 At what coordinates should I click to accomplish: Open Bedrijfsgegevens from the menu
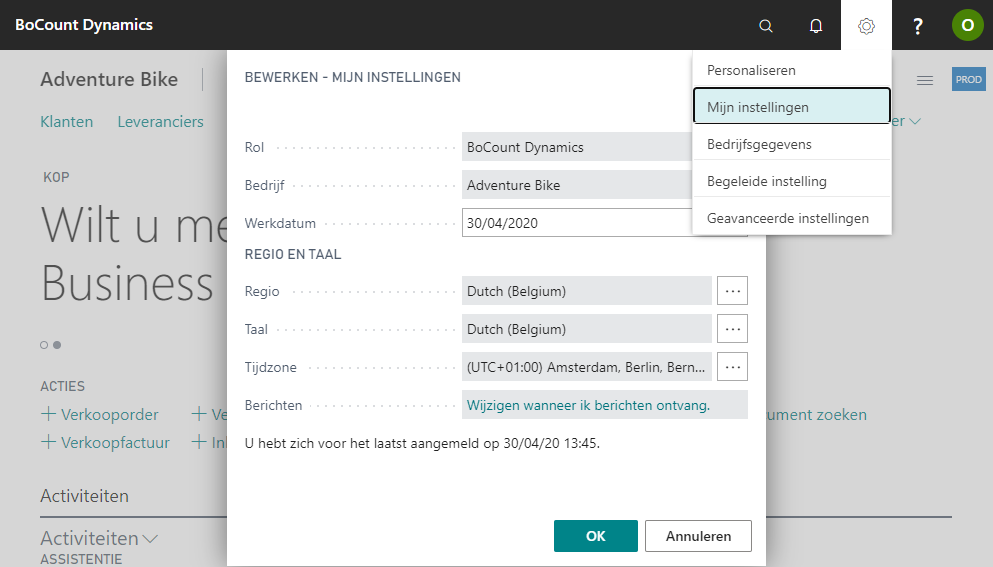click(x=792, y=144)
